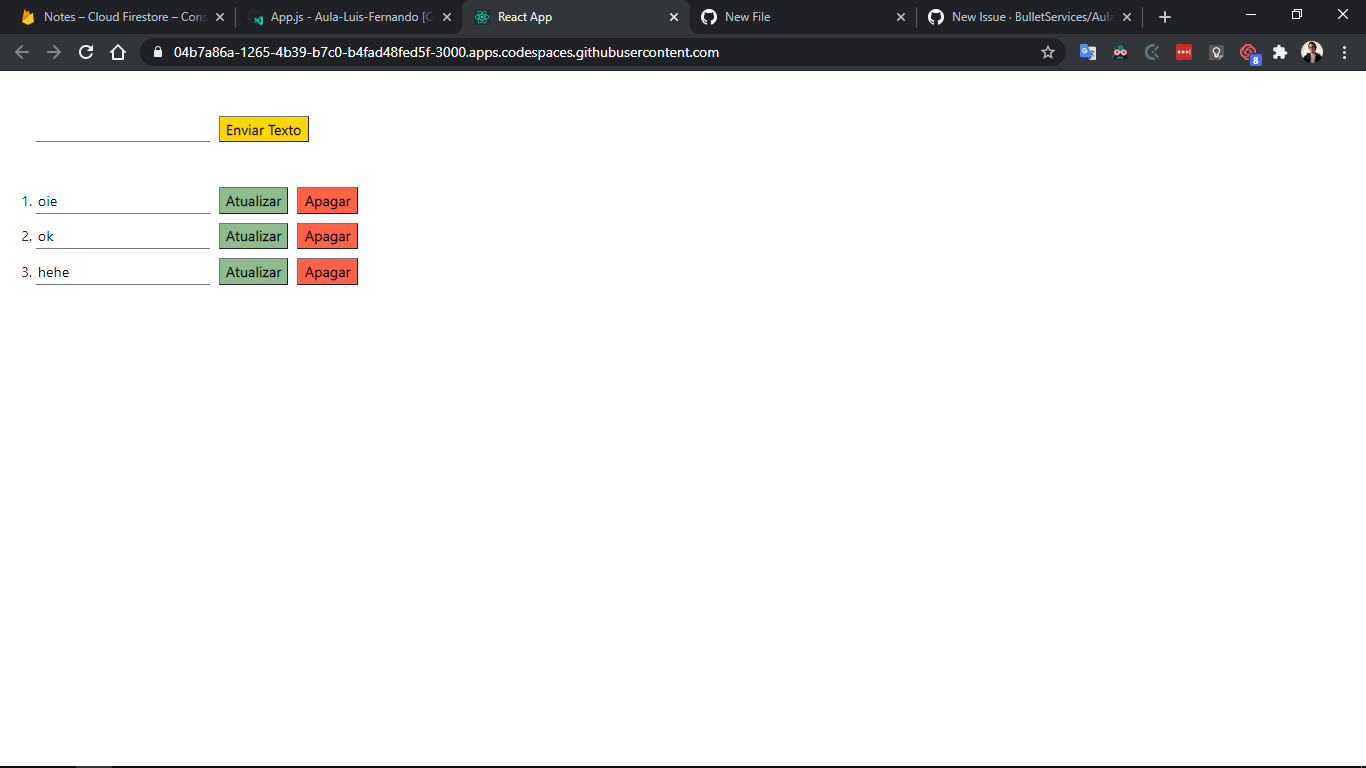Screen dimensions: 1366x768
Task: Click Apagar next to hehe
Action: (x=327, y=271)
